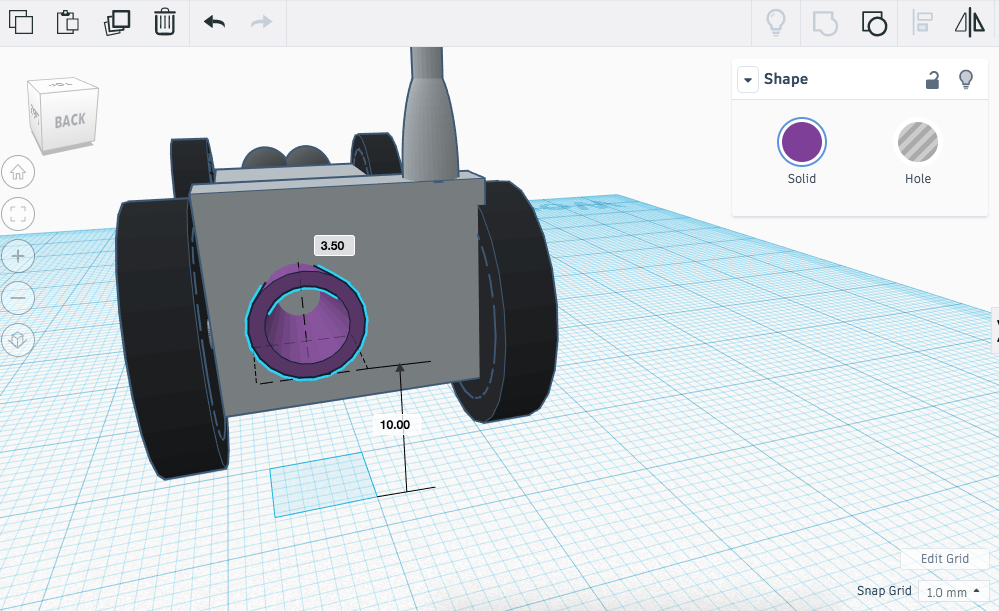Zoom in with the plus button

pos(18,256)
